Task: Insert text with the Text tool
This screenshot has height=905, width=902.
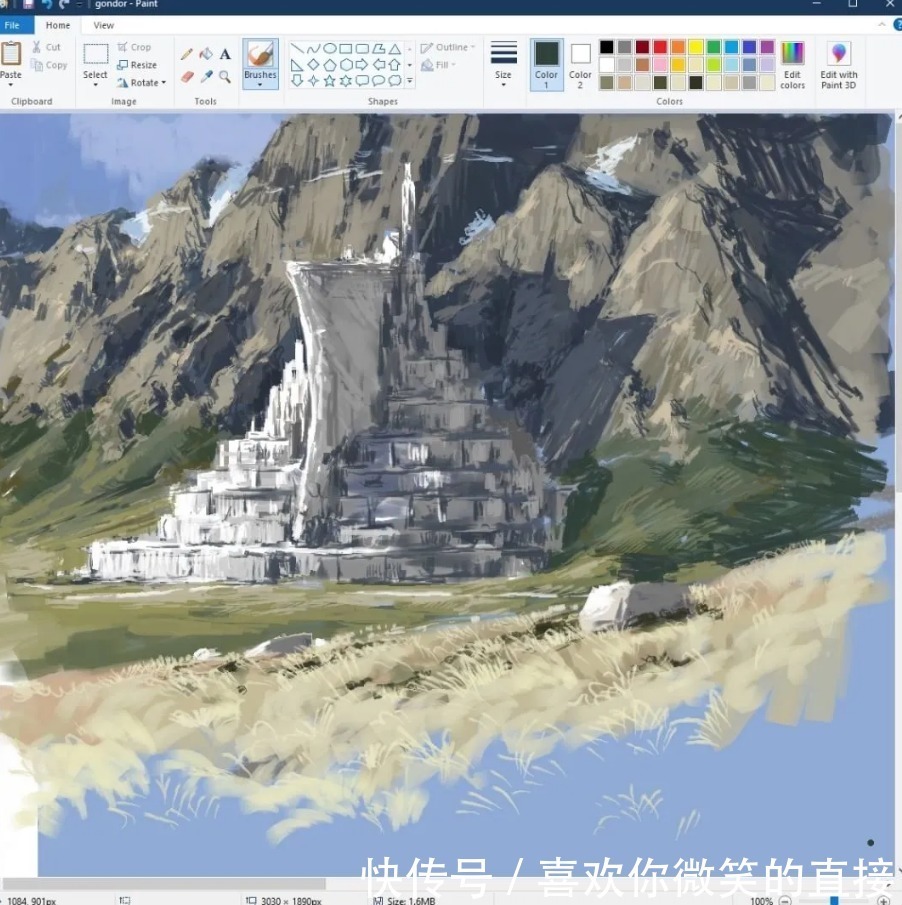Action: pos(224,54)
